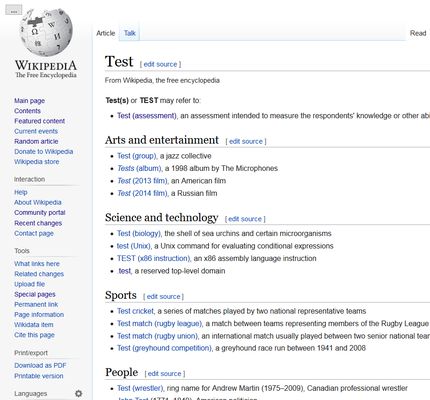This screenshot has width=430, height=400.
Task: Edit source of the Test heading
Action: coord(160,64)
